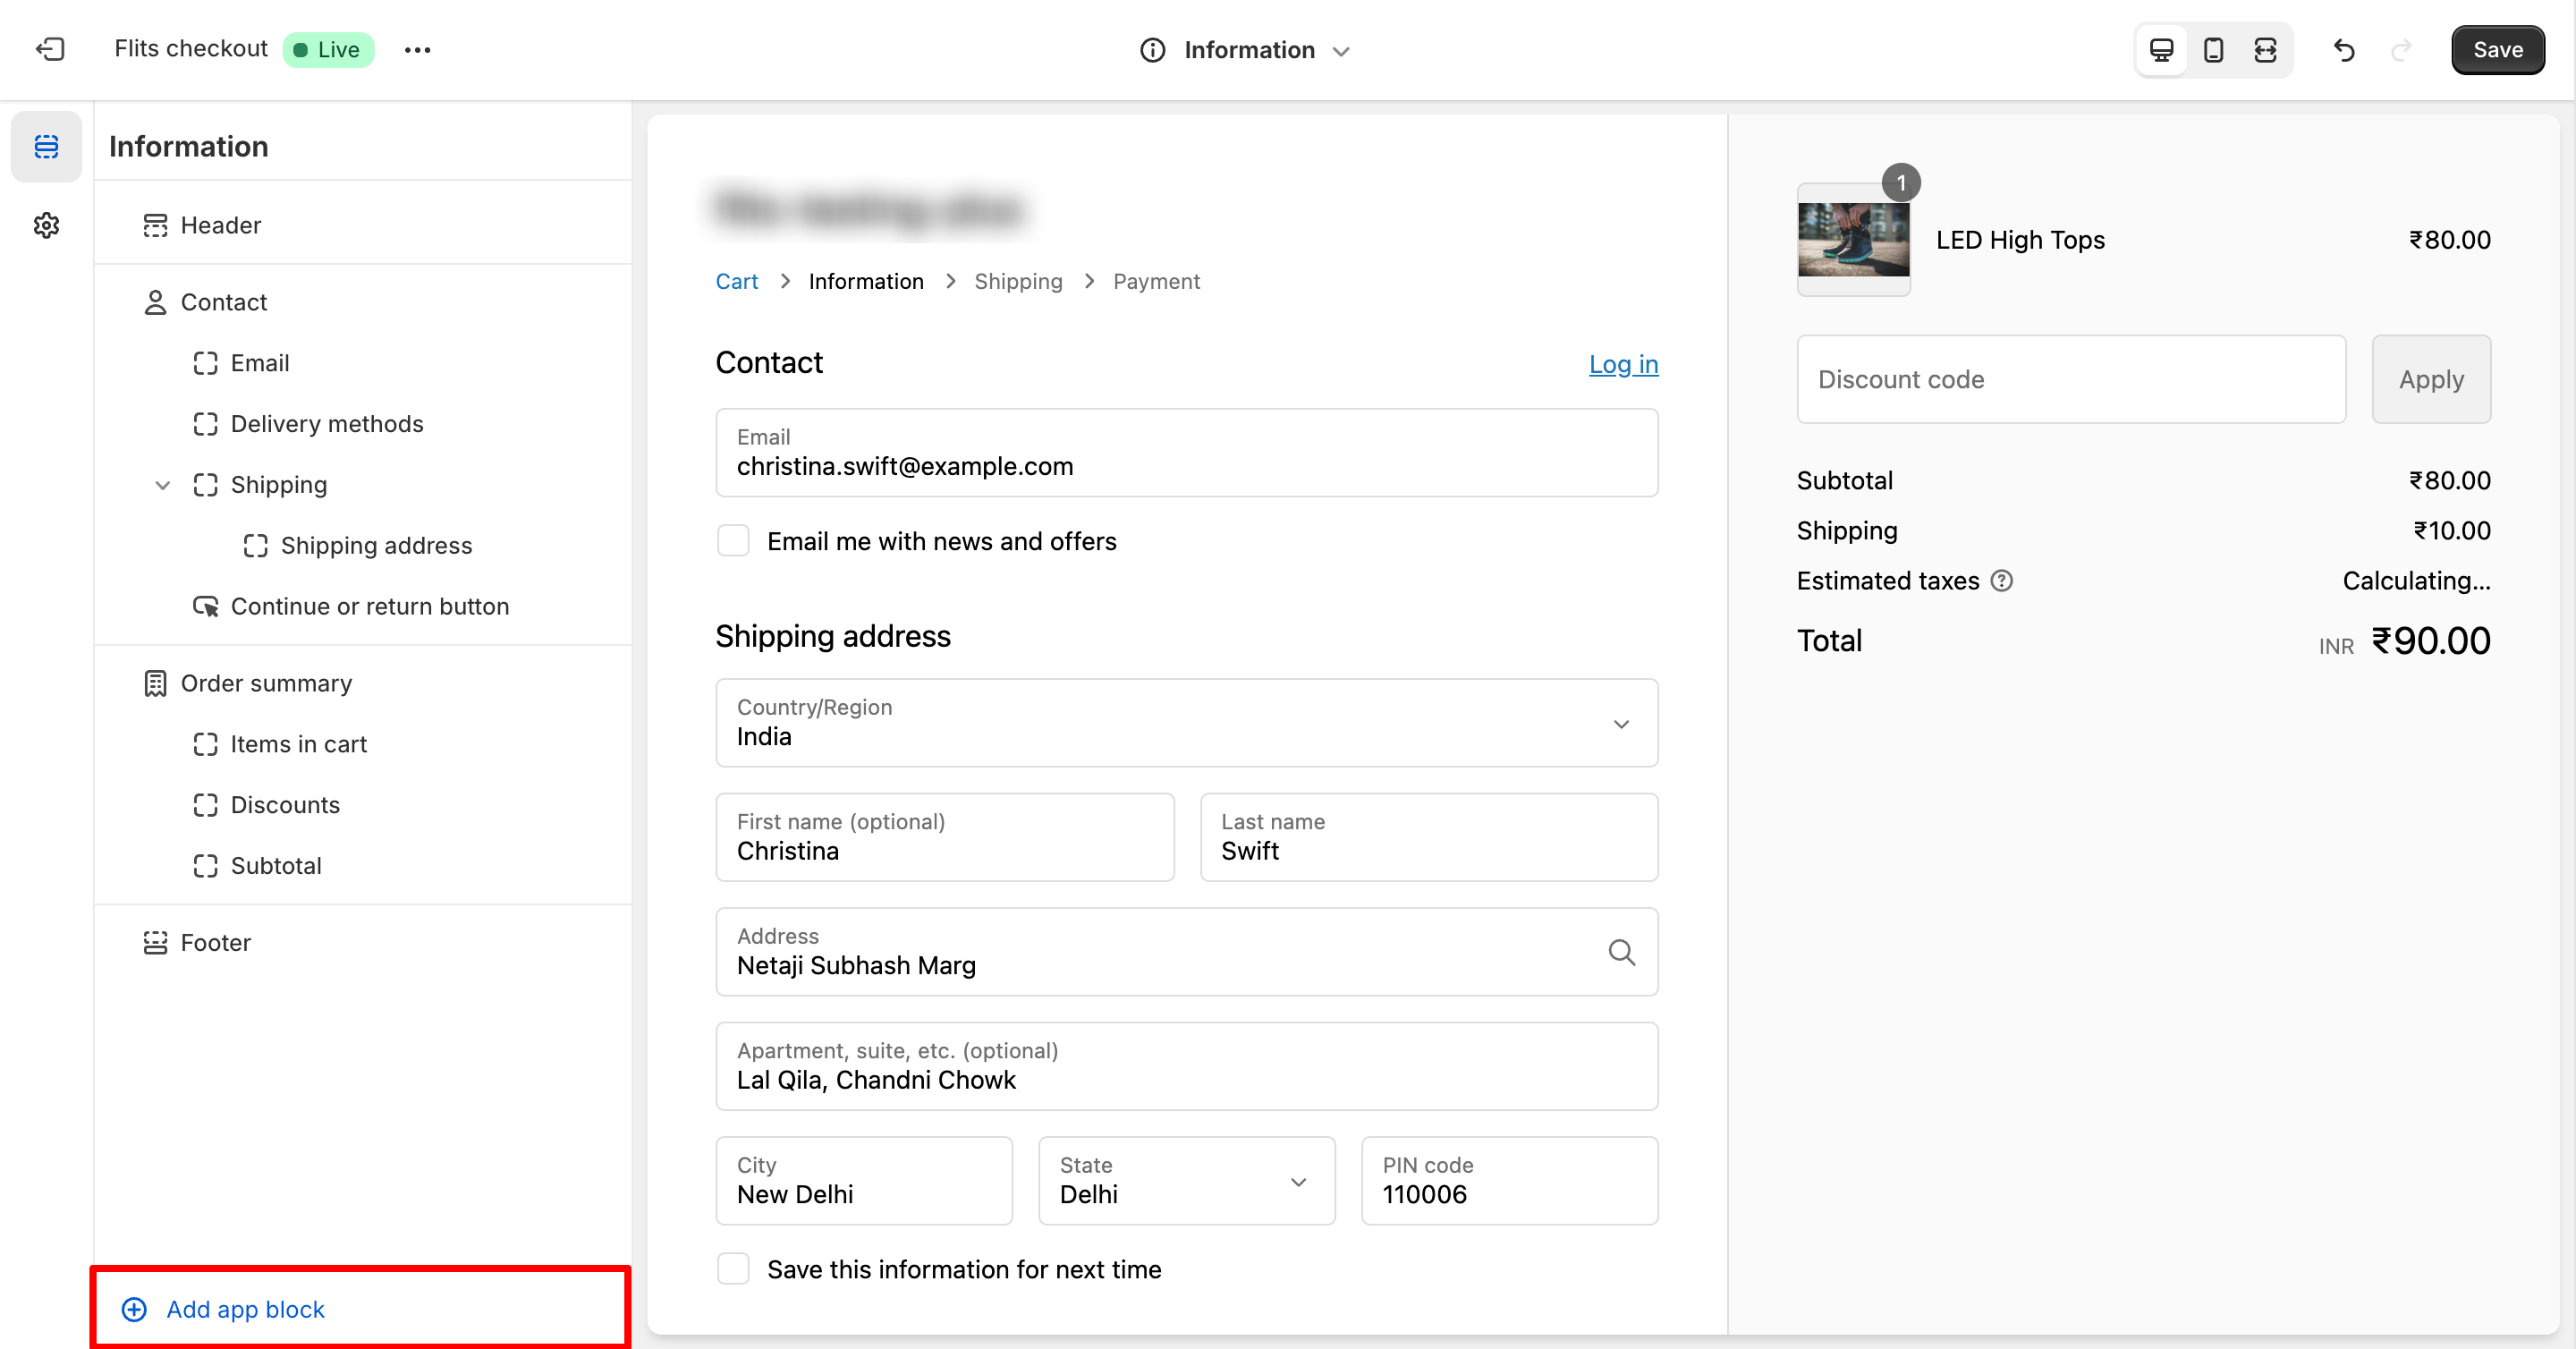Open the three-dot more actions menu

coord(417,49)
